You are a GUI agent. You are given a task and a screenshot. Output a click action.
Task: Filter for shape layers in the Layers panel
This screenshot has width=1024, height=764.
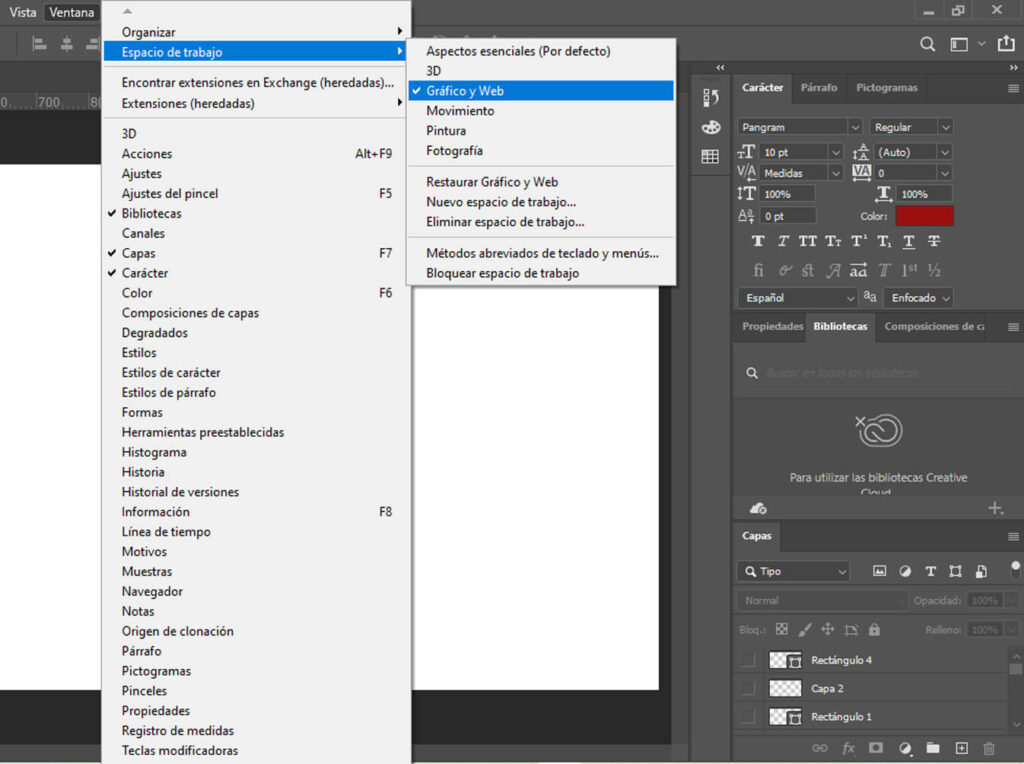point(957,570)
